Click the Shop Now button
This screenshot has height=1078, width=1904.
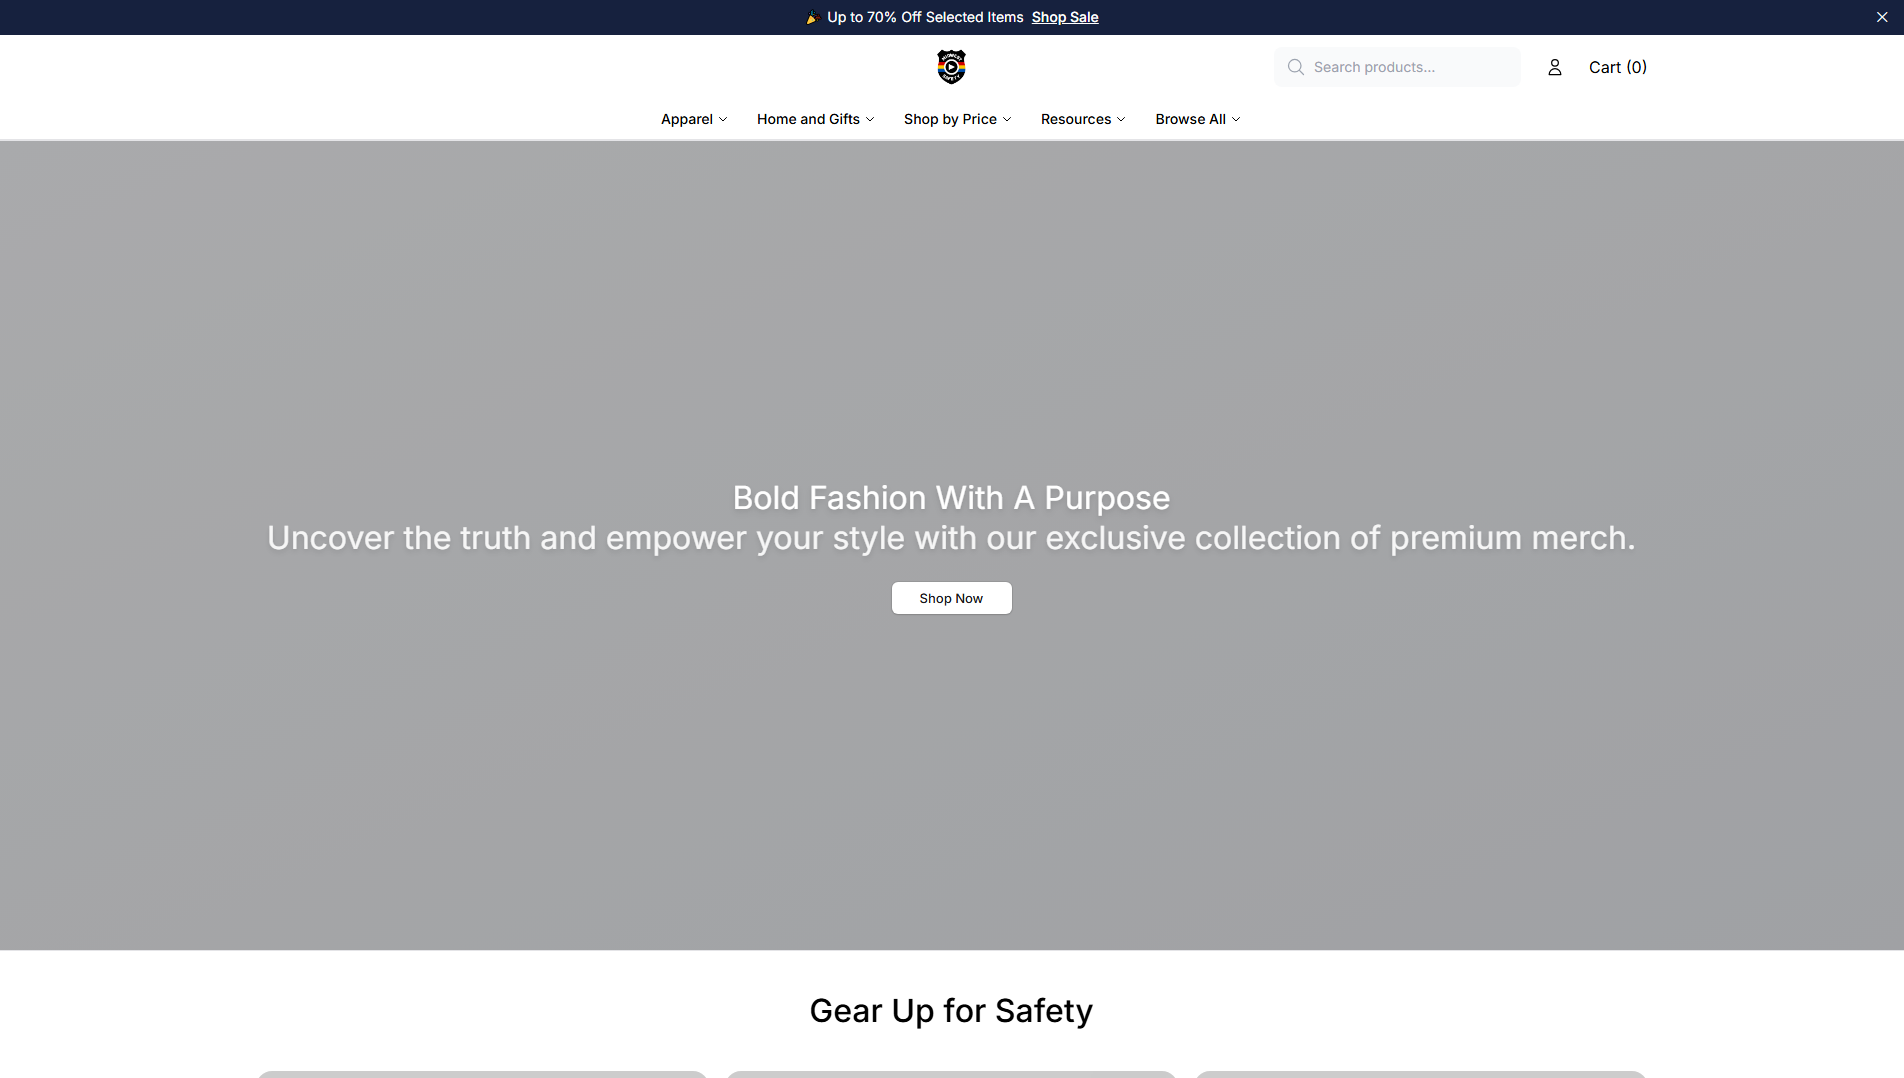(x=951, y=598)
